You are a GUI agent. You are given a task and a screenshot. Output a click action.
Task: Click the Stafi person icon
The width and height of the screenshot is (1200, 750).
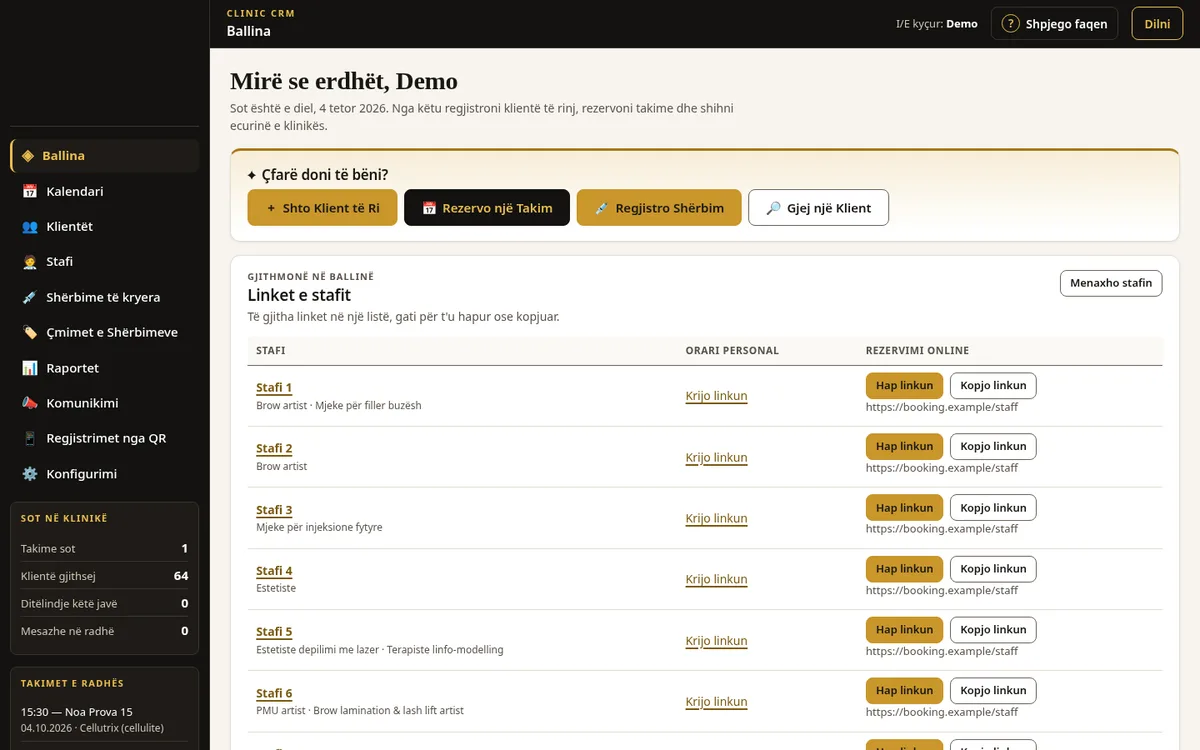pyautogui.click(x=30, y=262)
